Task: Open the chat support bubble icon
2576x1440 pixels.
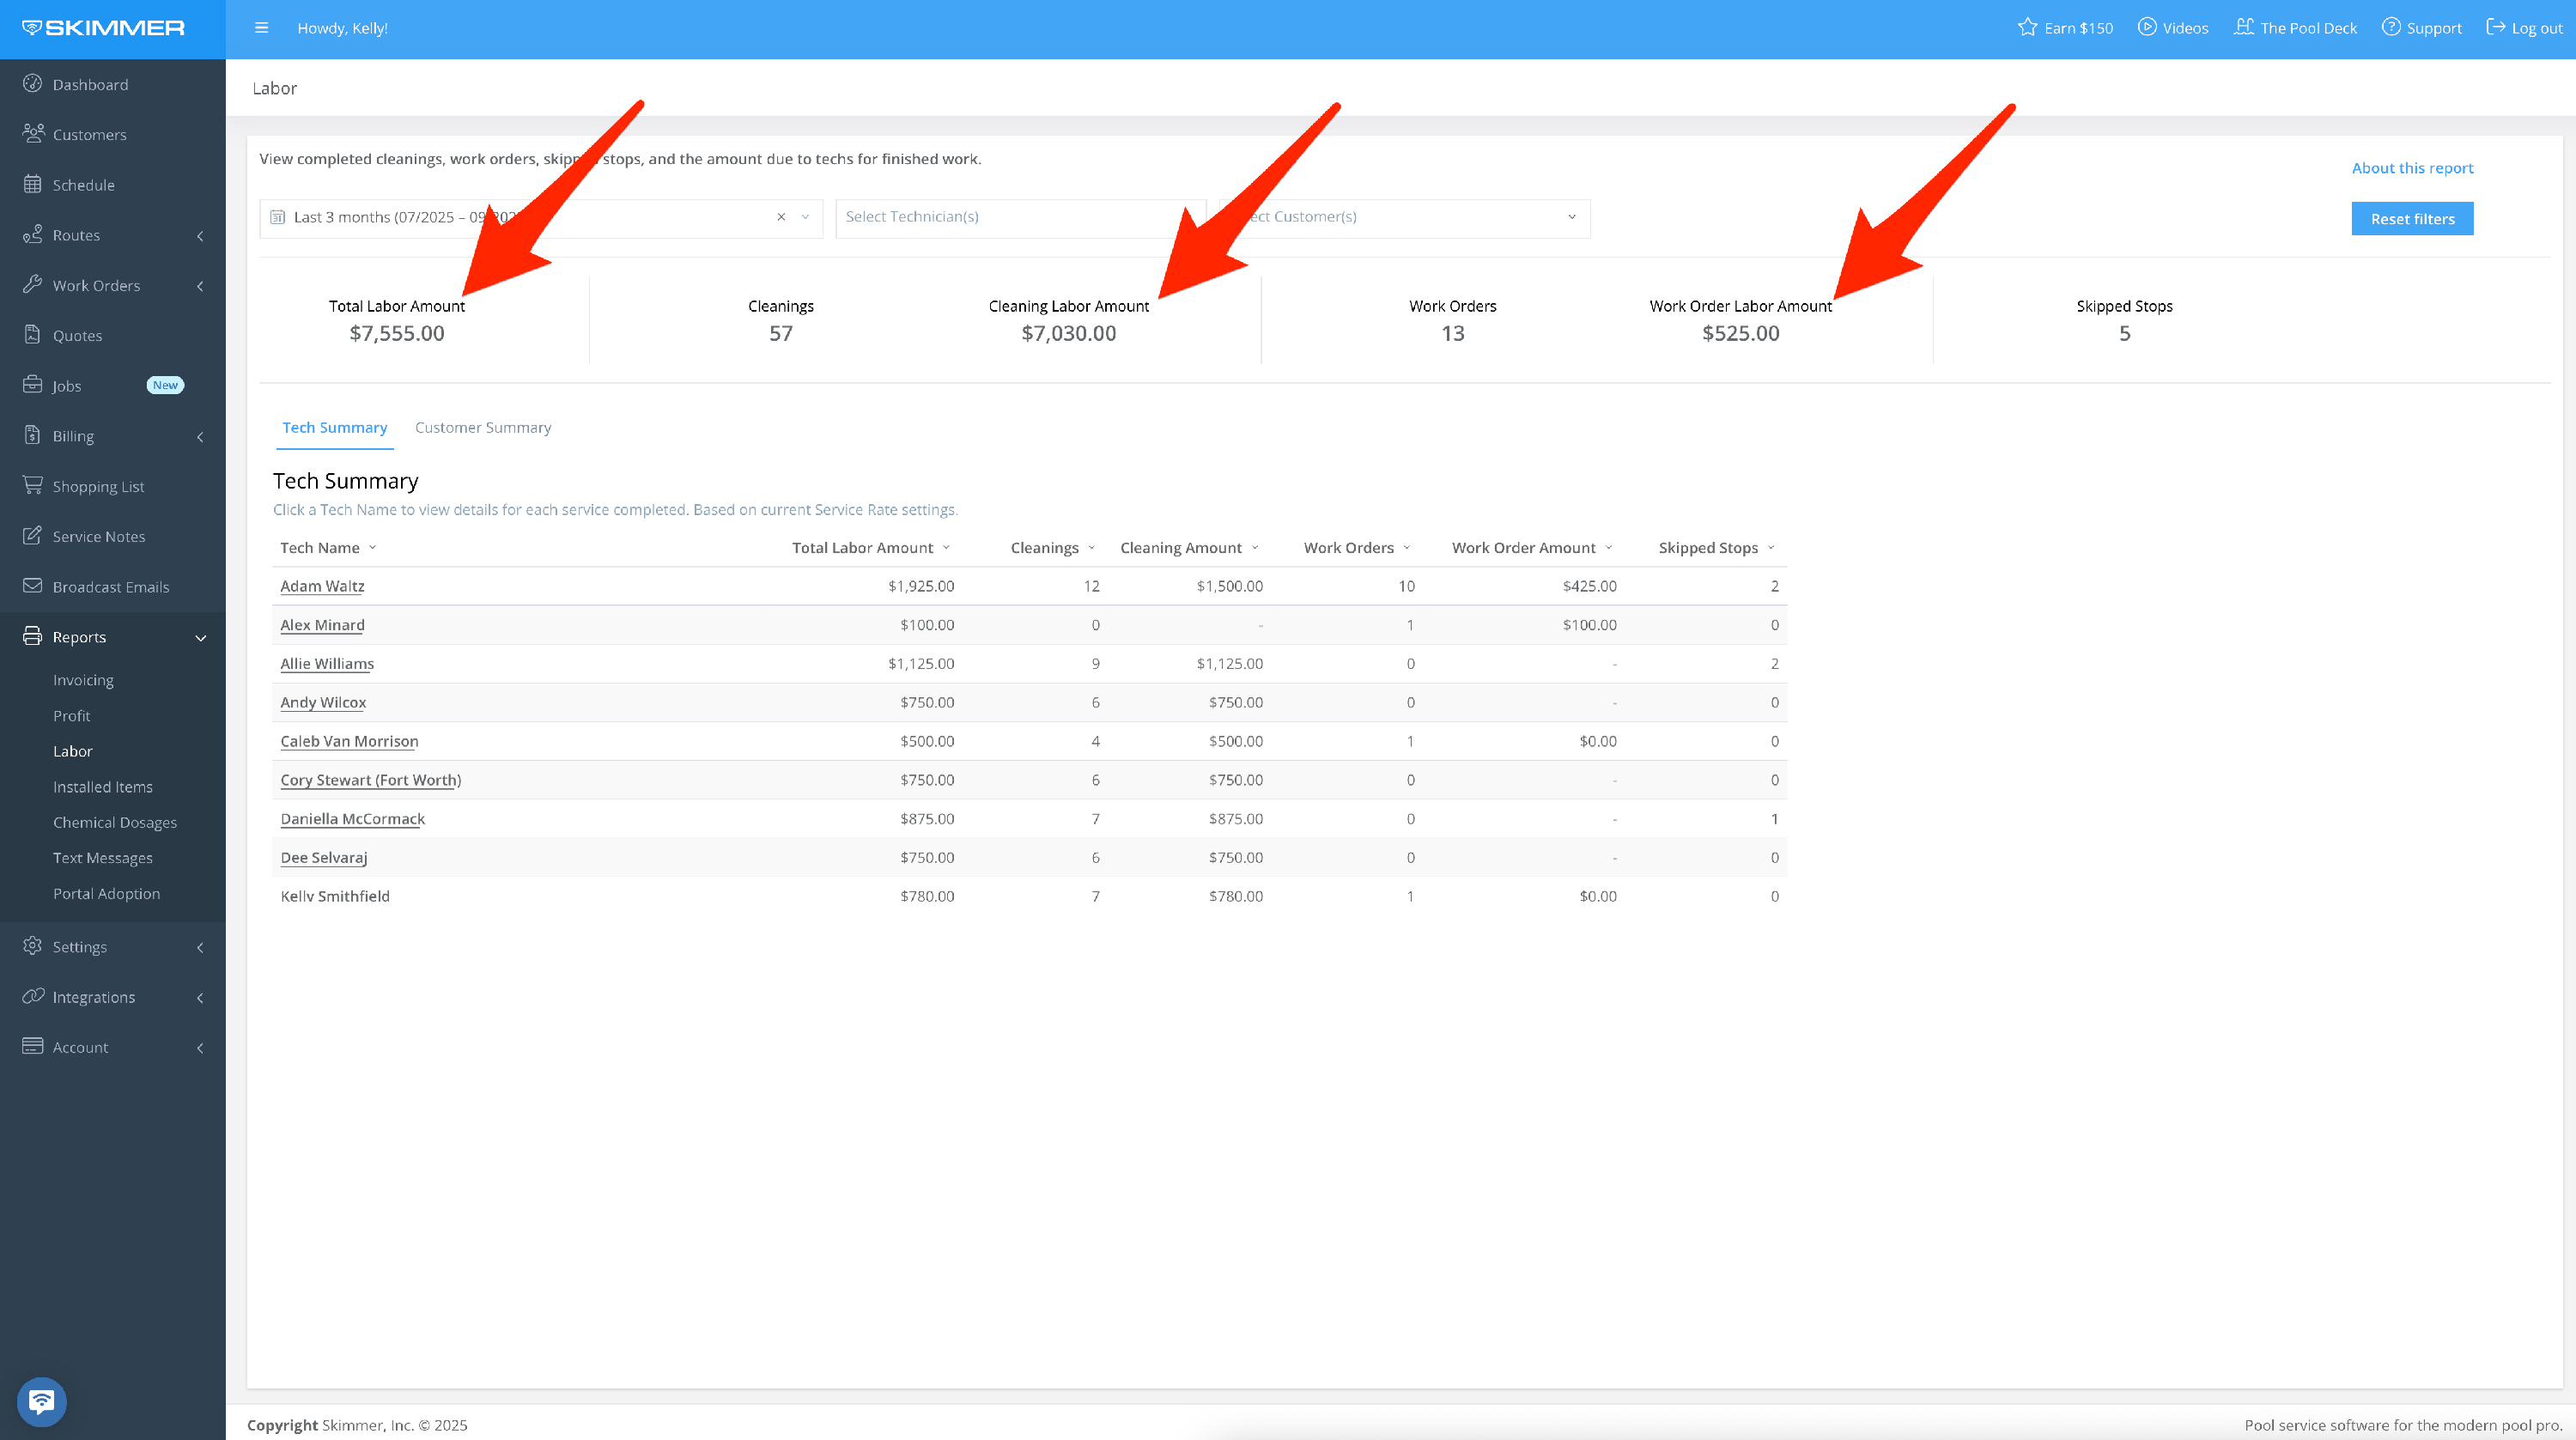Action: click(41, 1402)
